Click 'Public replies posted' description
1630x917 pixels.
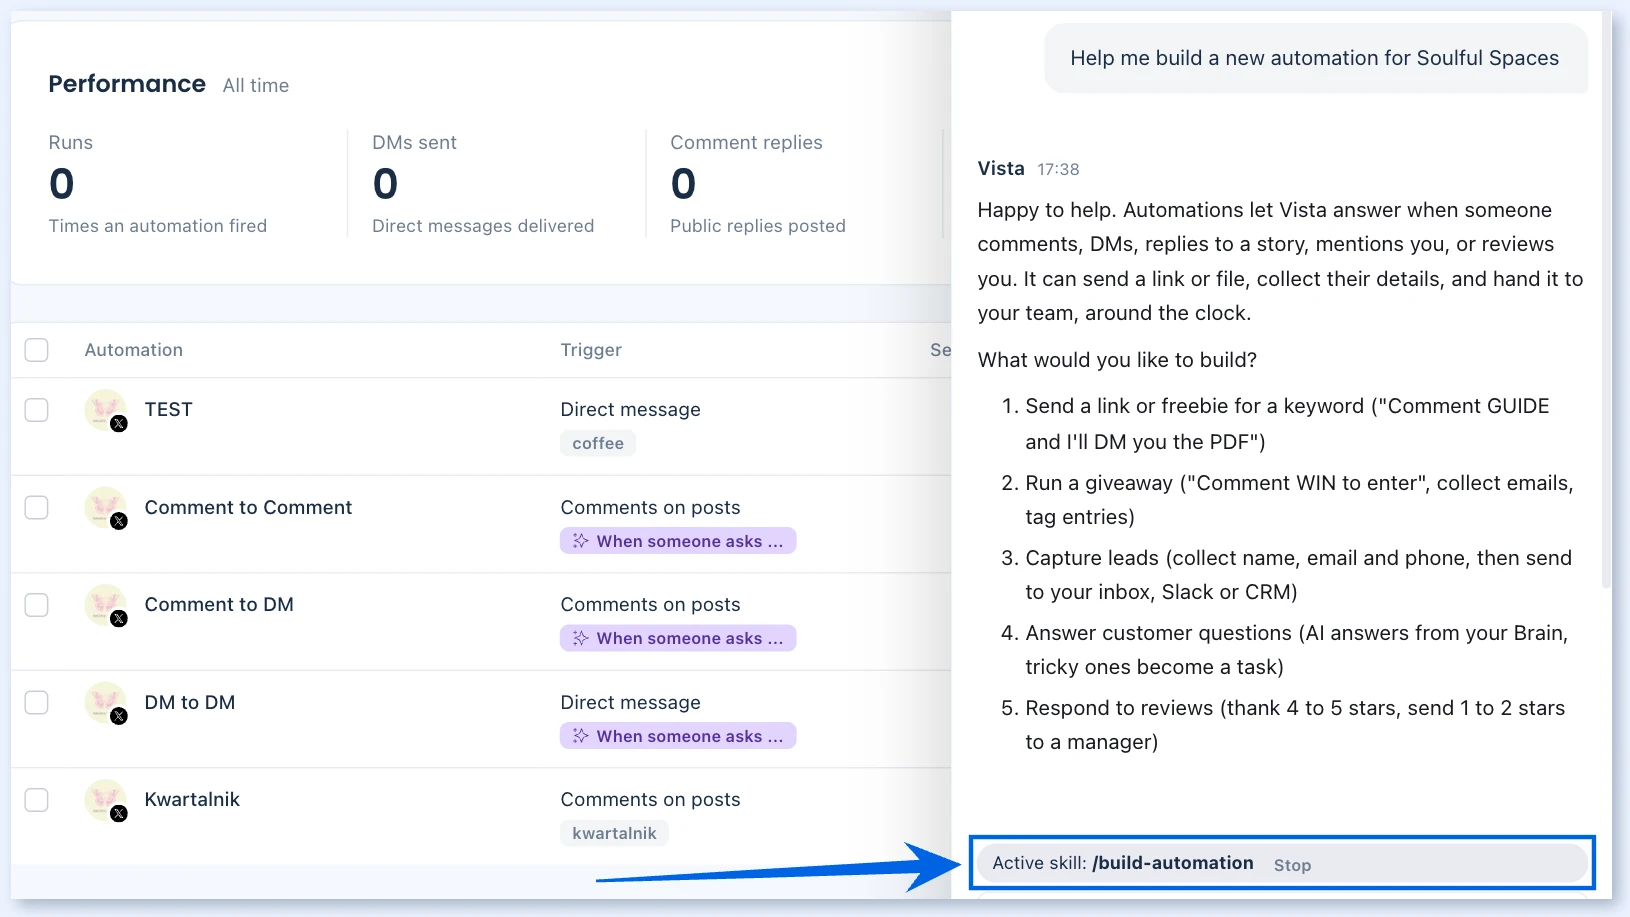758,226
